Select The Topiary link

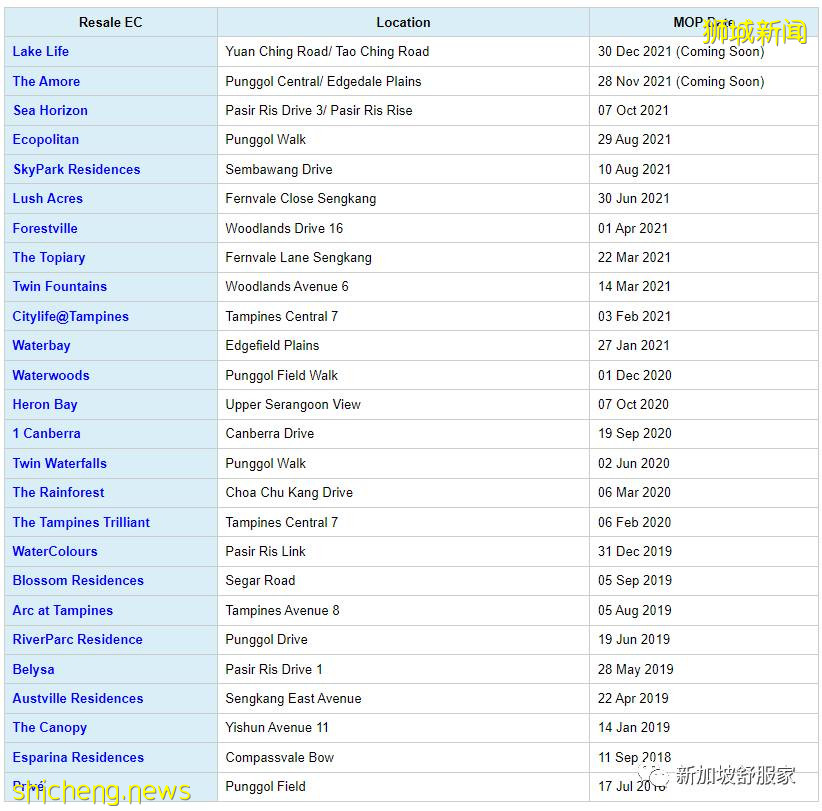(x=49, y=257)
